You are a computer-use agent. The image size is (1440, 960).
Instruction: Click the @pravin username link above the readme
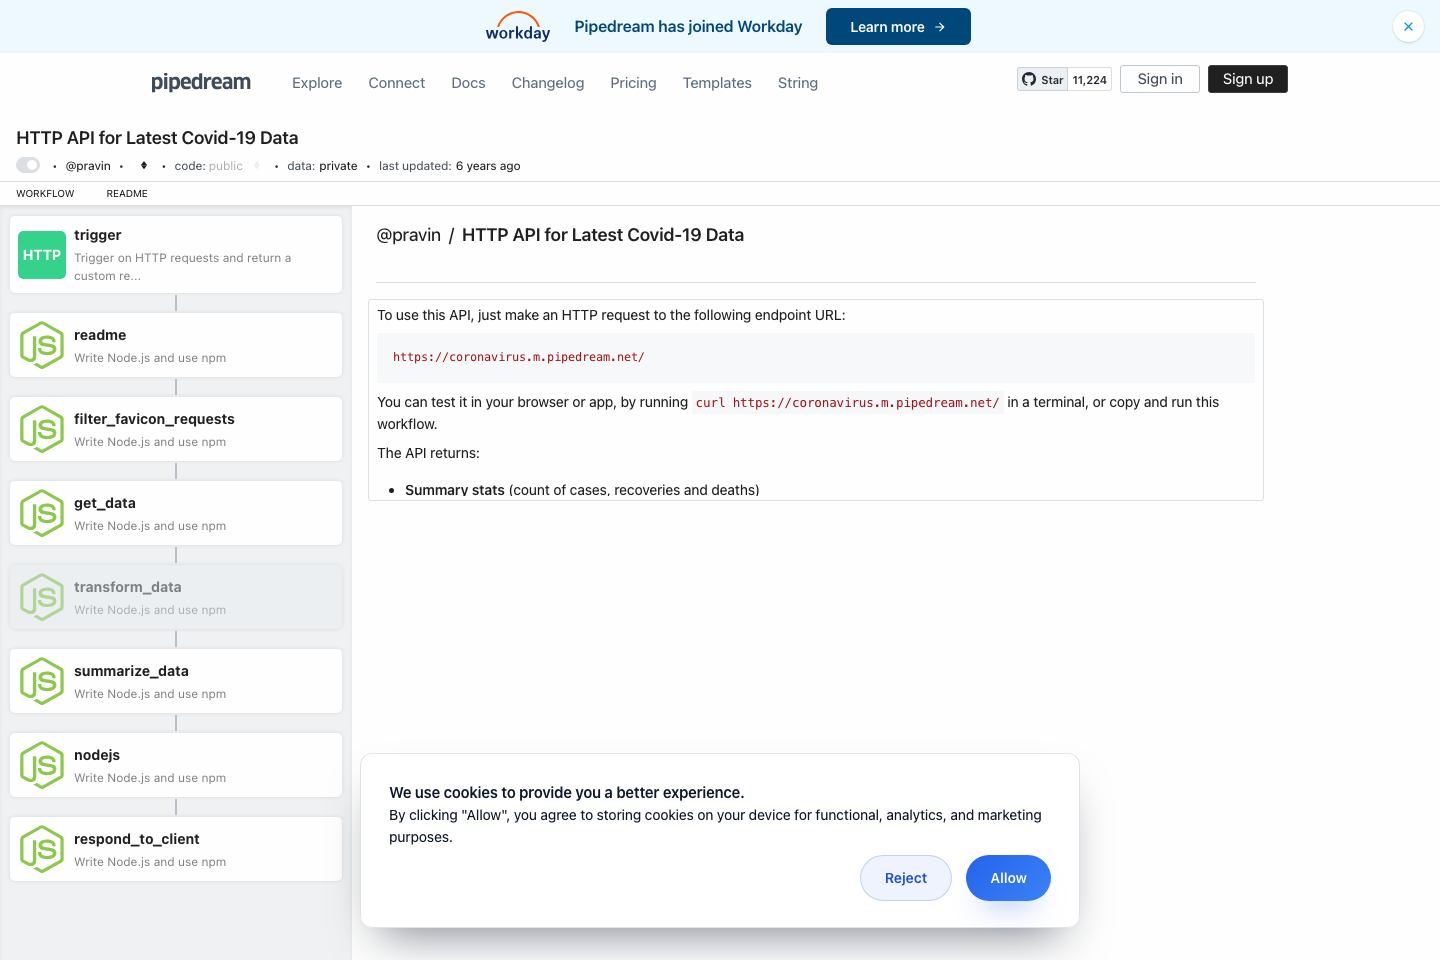(x=409, y=234)
